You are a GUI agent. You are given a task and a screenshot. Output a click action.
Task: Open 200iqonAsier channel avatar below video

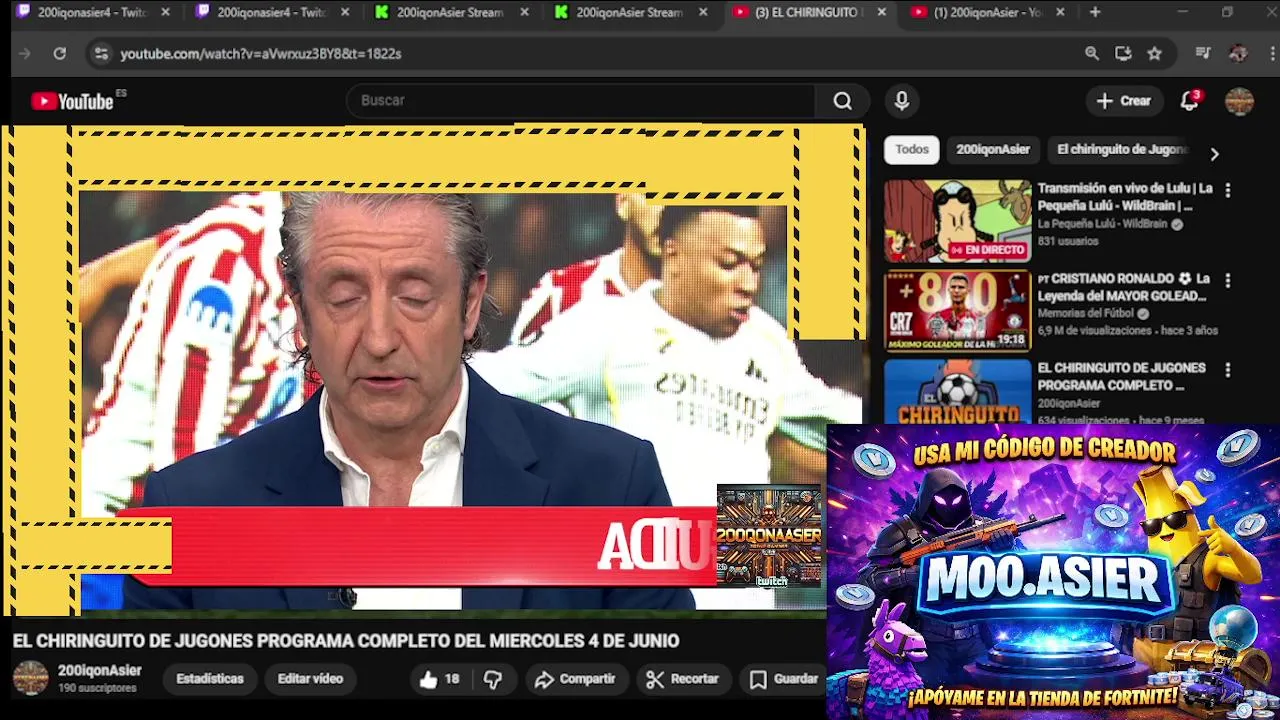click(30, 678)
